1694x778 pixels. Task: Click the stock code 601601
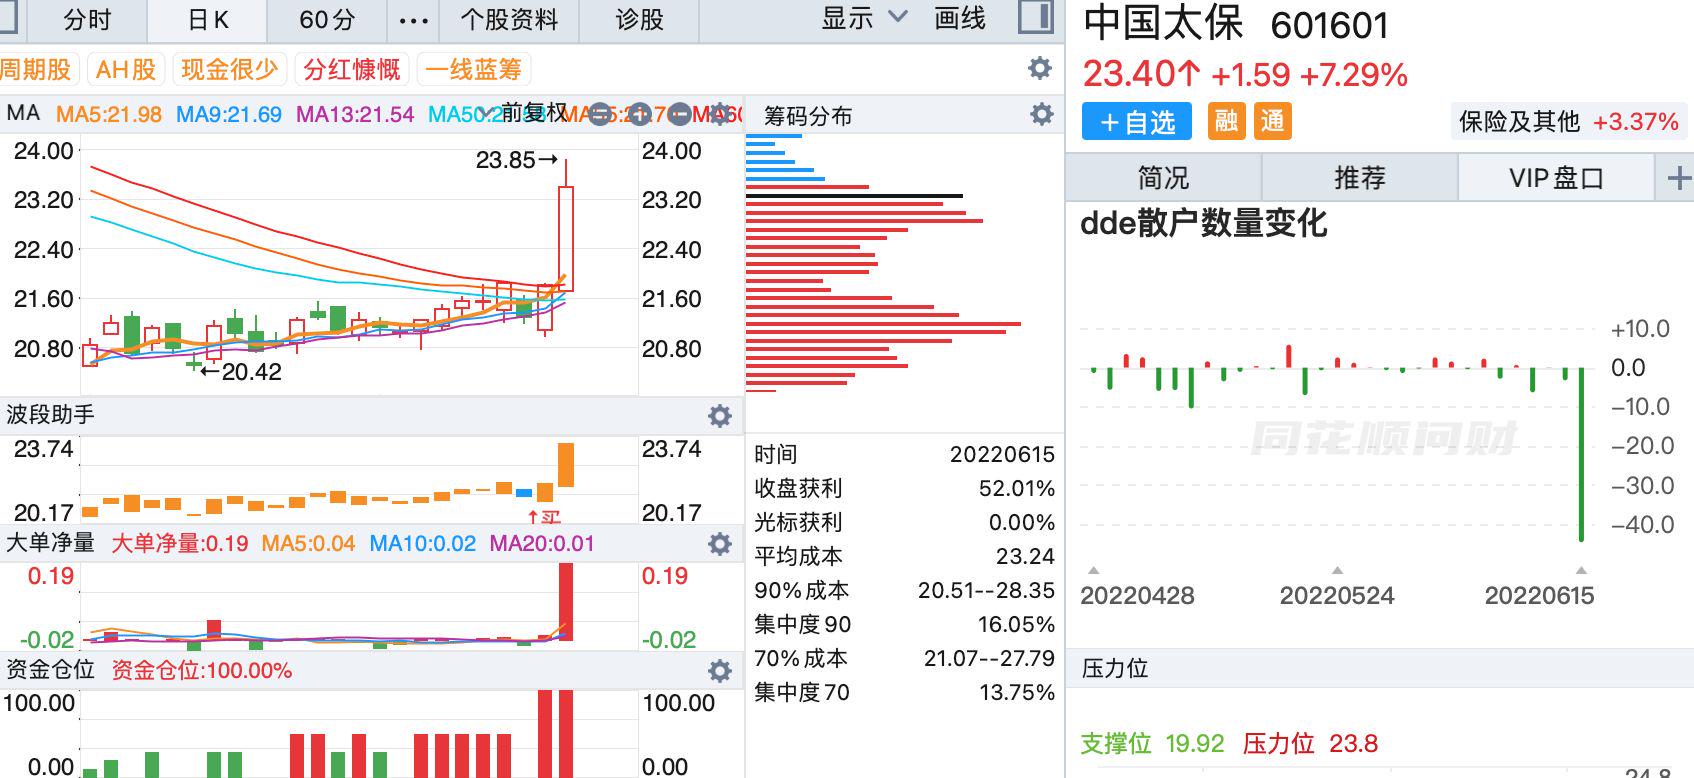(1330, 26)
